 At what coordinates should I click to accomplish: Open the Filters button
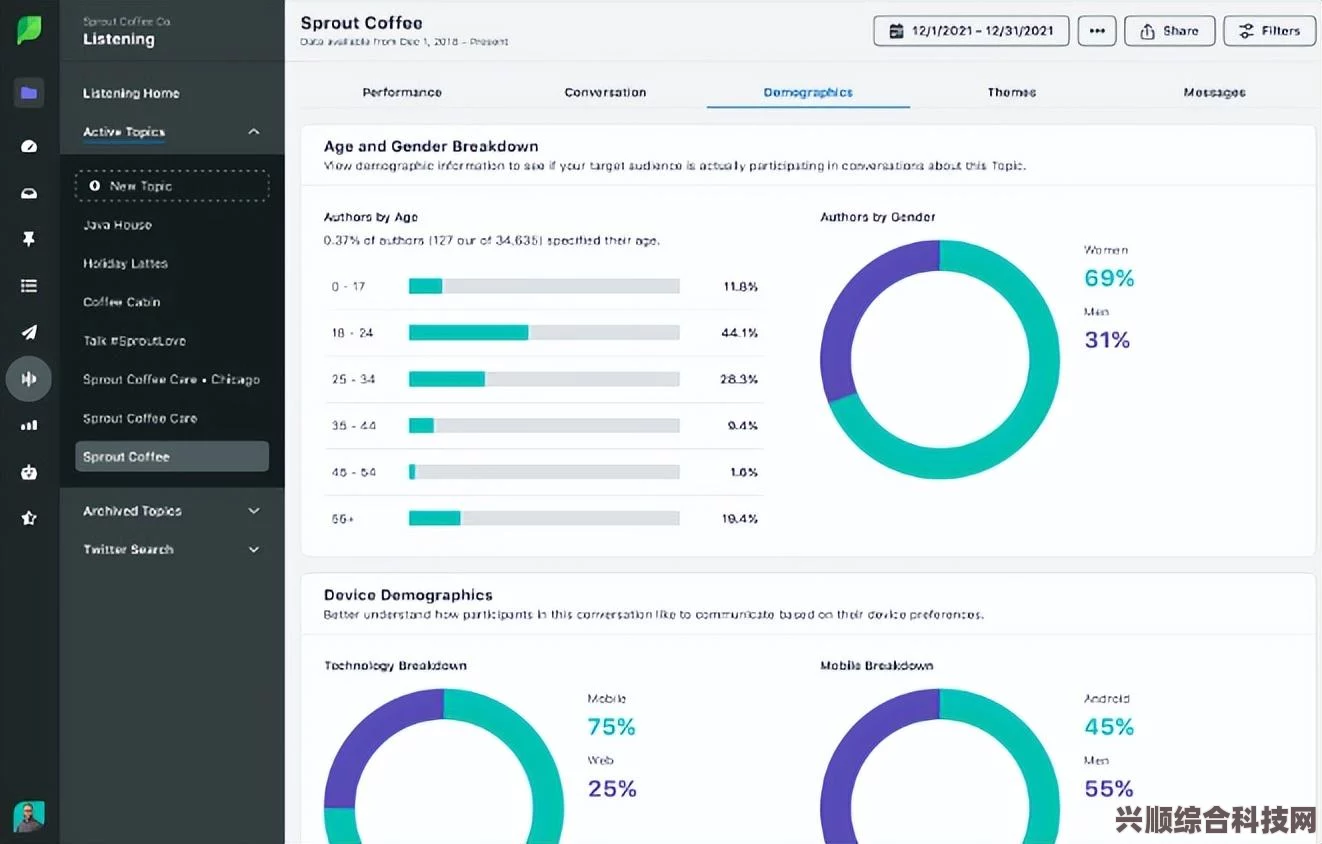1272,31
